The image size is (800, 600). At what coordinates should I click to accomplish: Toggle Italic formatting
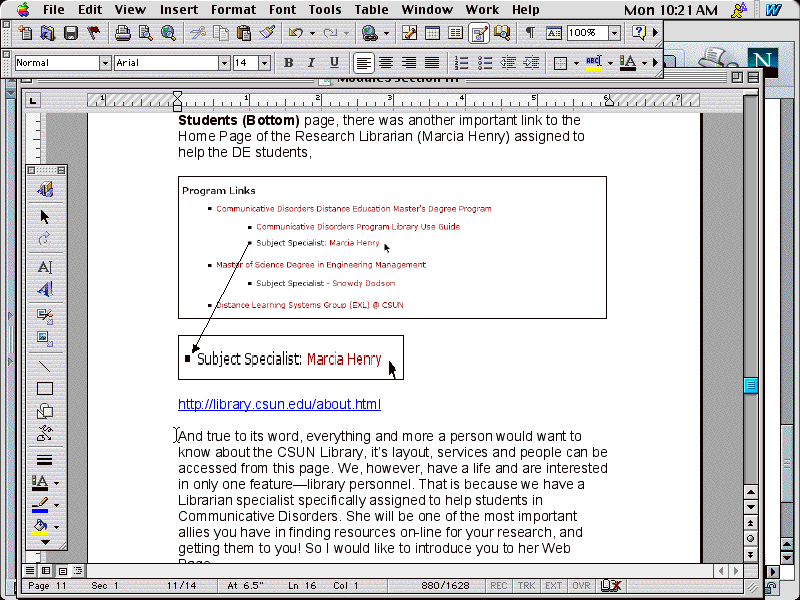311,63
